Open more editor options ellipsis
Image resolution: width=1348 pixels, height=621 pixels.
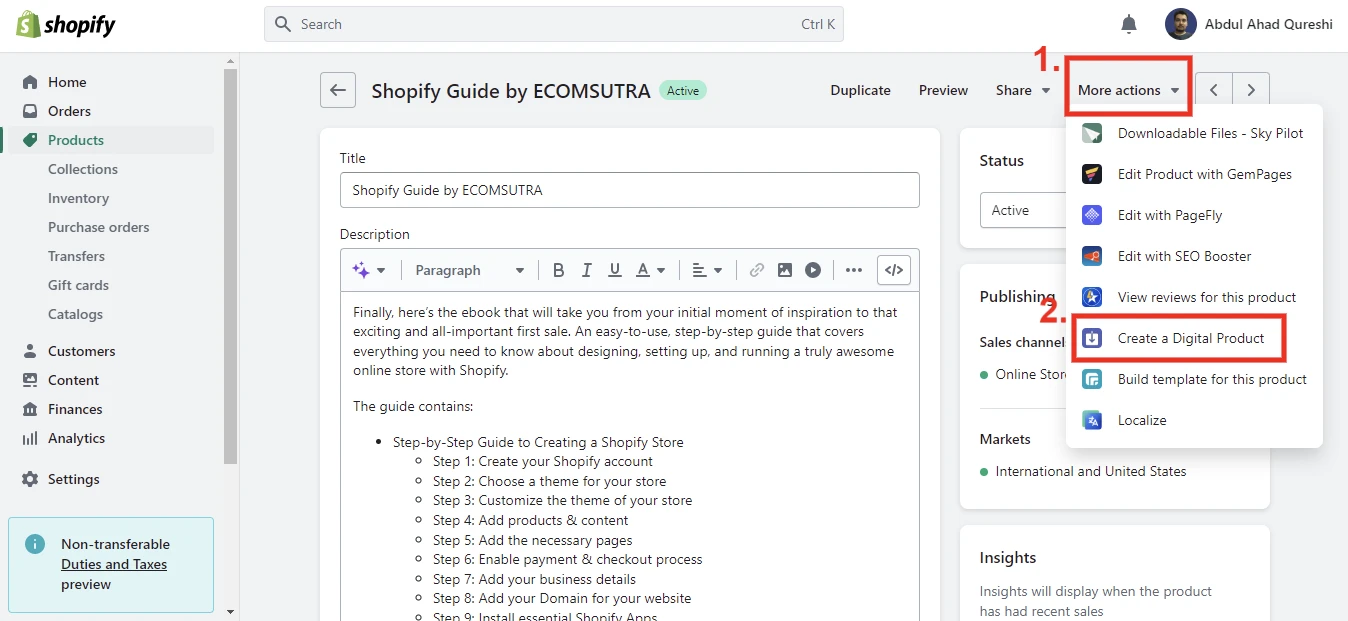point(853,270)
